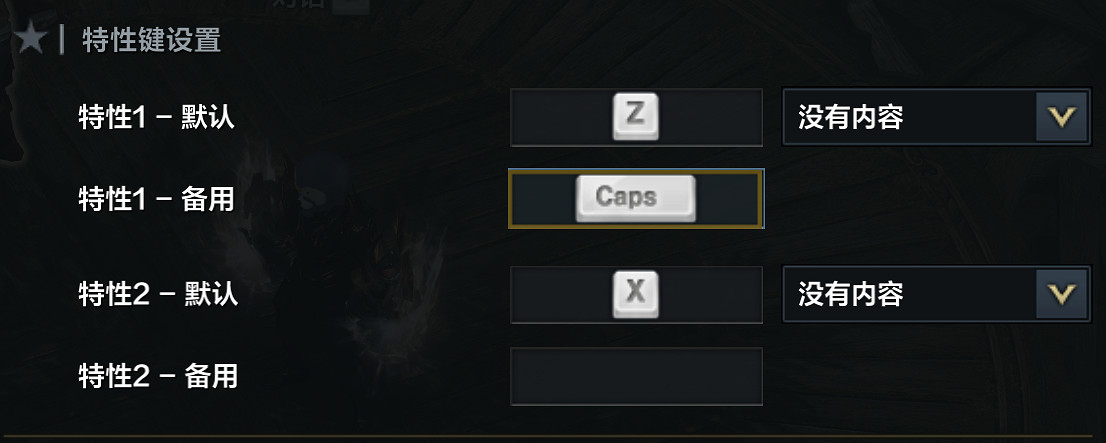This screenshot has height=443, width=1106.
Task: Click the Z key icon
Action: (635, 117)
